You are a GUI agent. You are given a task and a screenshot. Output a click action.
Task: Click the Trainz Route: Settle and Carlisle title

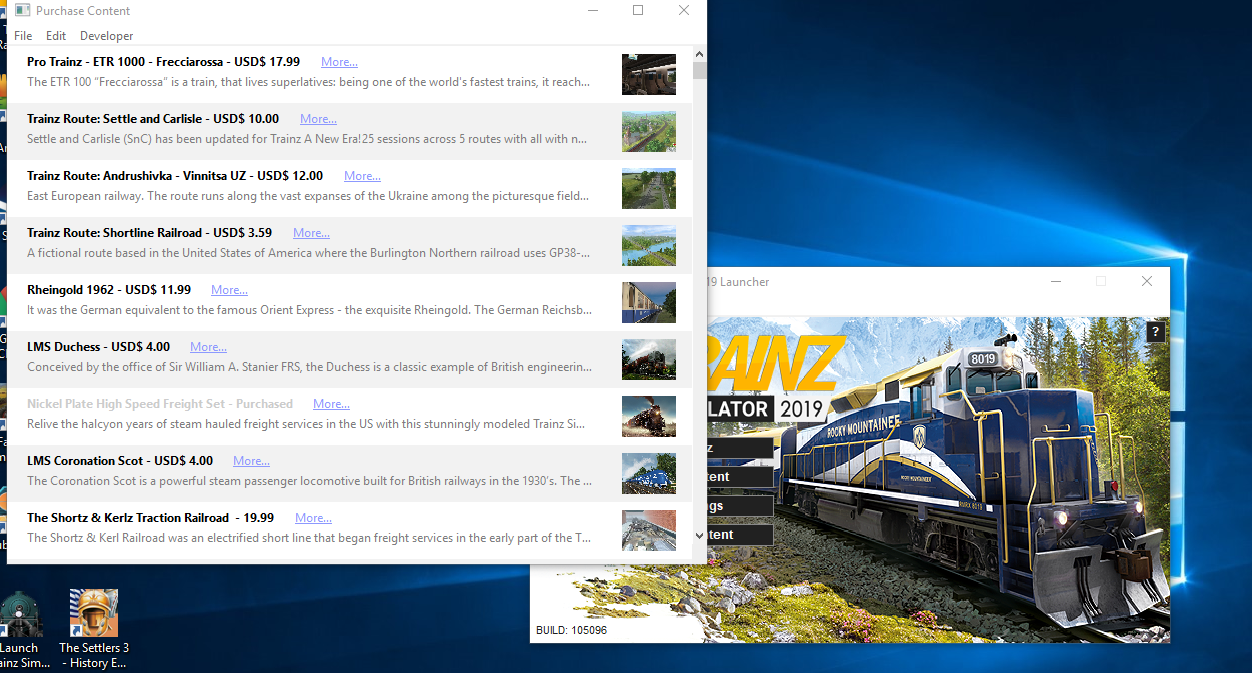[153, 119]
